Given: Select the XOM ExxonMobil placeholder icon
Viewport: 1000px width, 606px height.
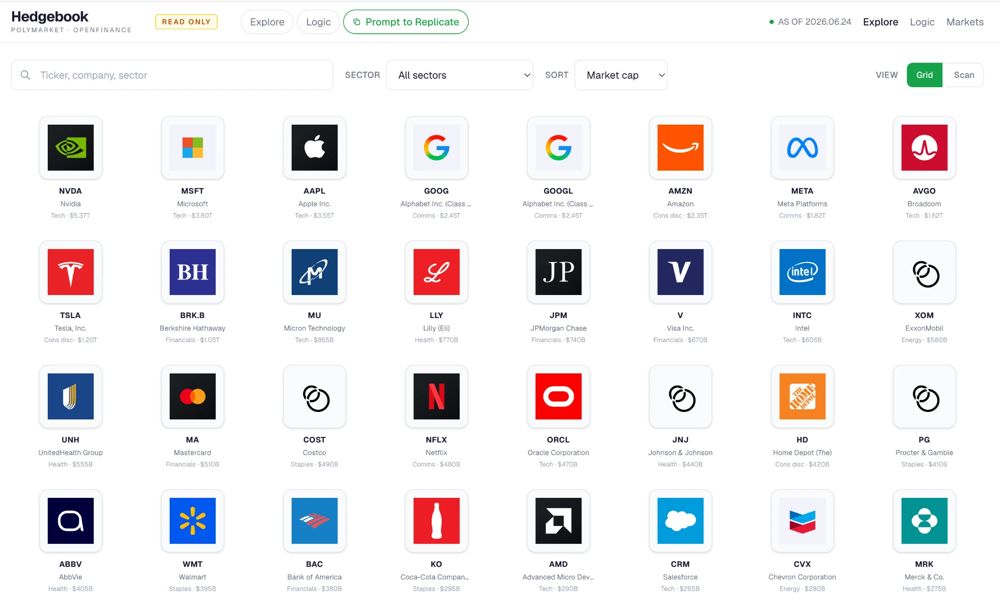Looking at the screenshot, I should coord(924,272).
